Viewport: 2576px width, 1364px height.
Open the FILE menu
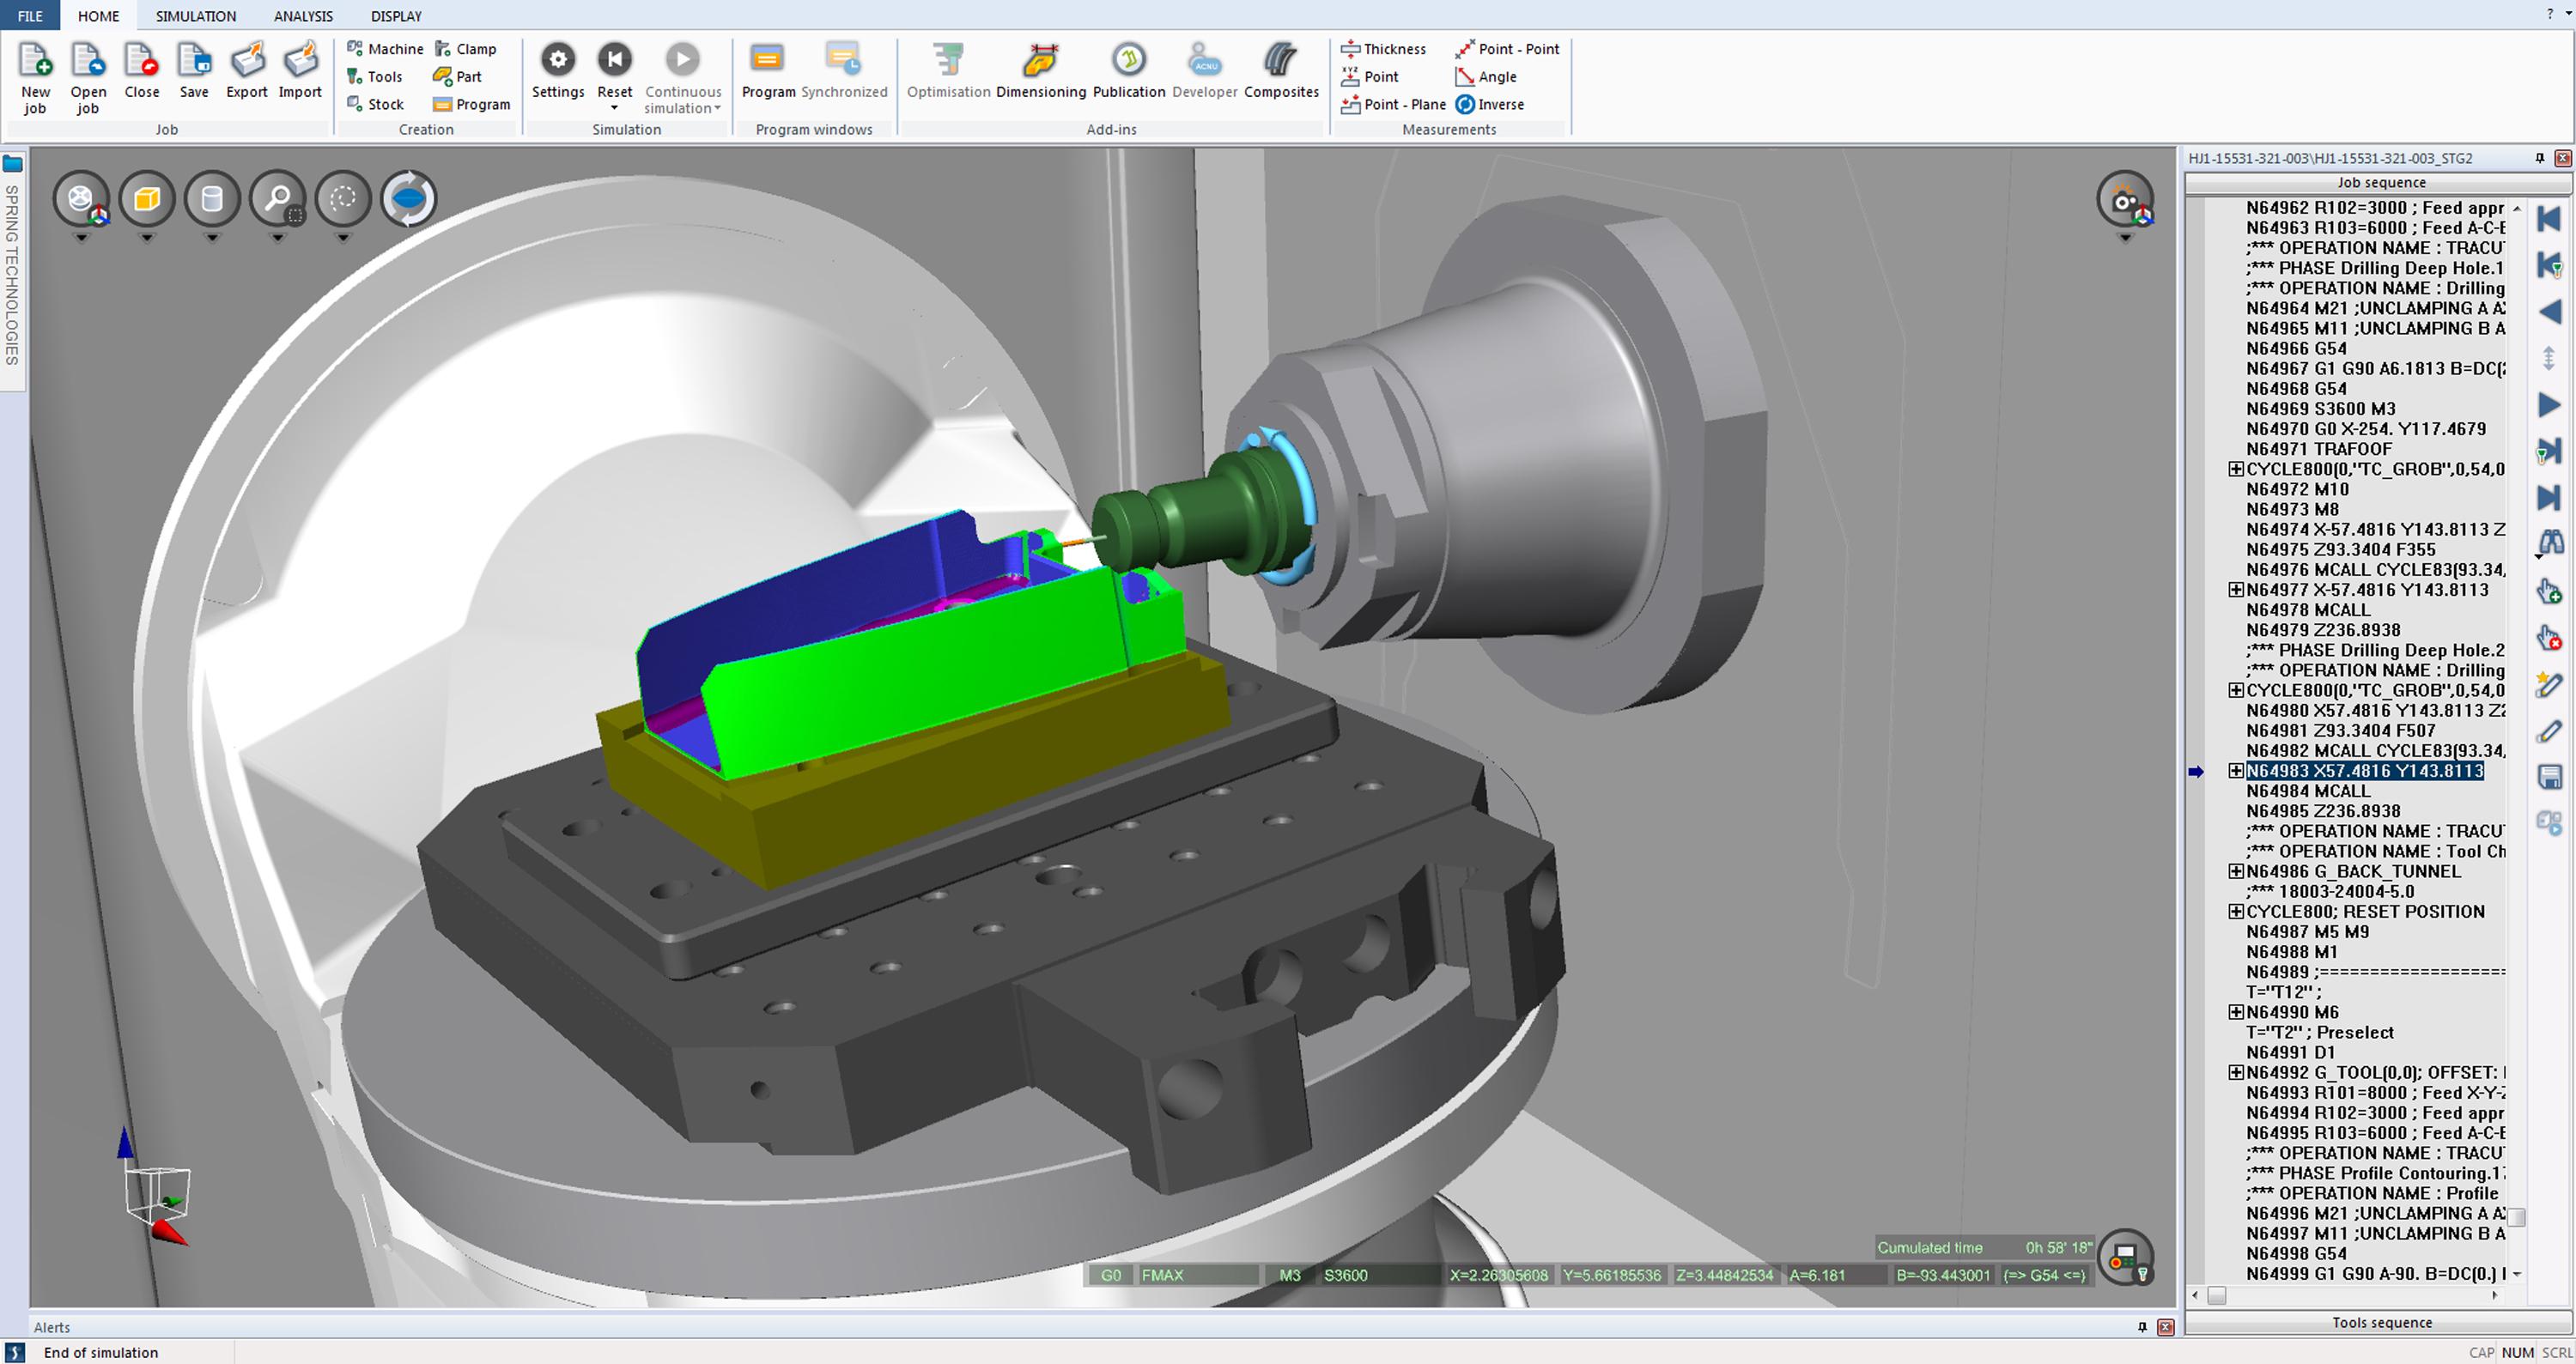point(30,16)
